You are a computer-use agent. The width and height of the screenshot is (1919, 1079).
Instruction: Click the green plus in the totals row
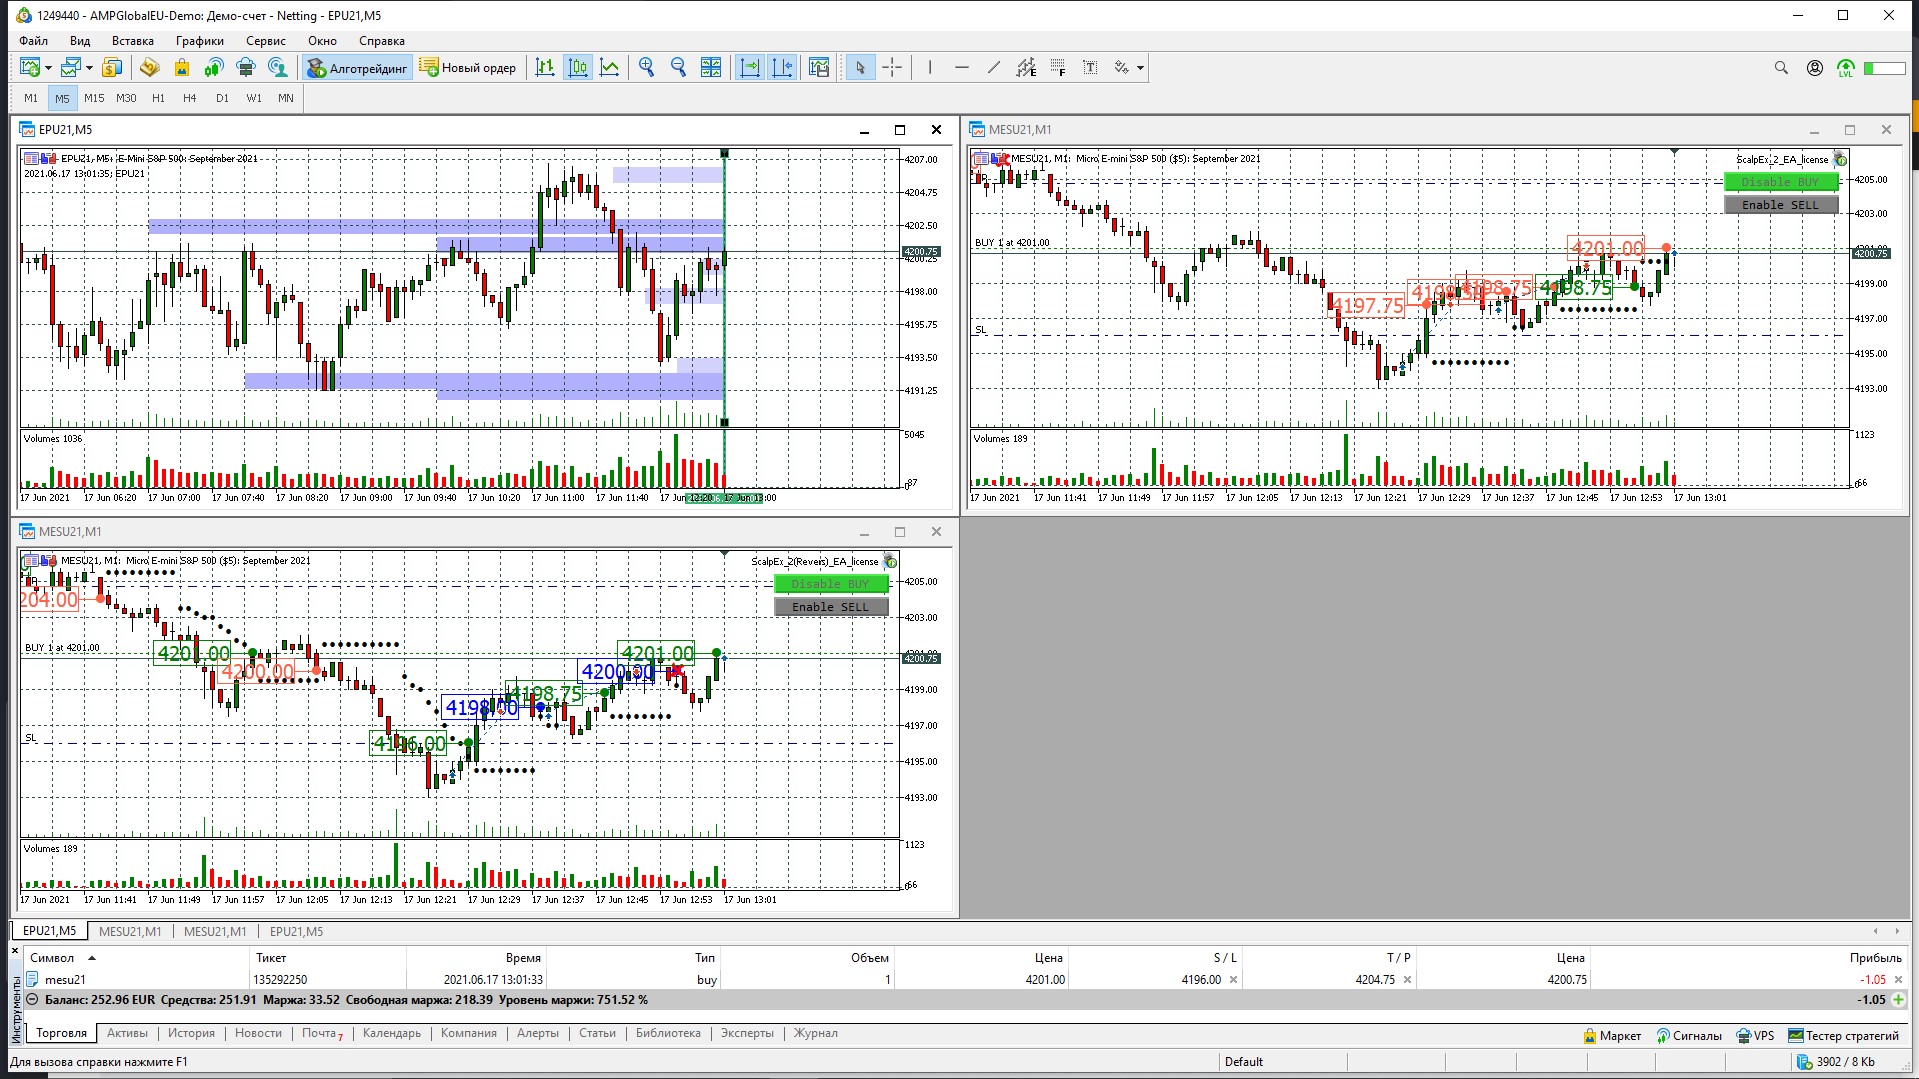[x=1898, y=999]
